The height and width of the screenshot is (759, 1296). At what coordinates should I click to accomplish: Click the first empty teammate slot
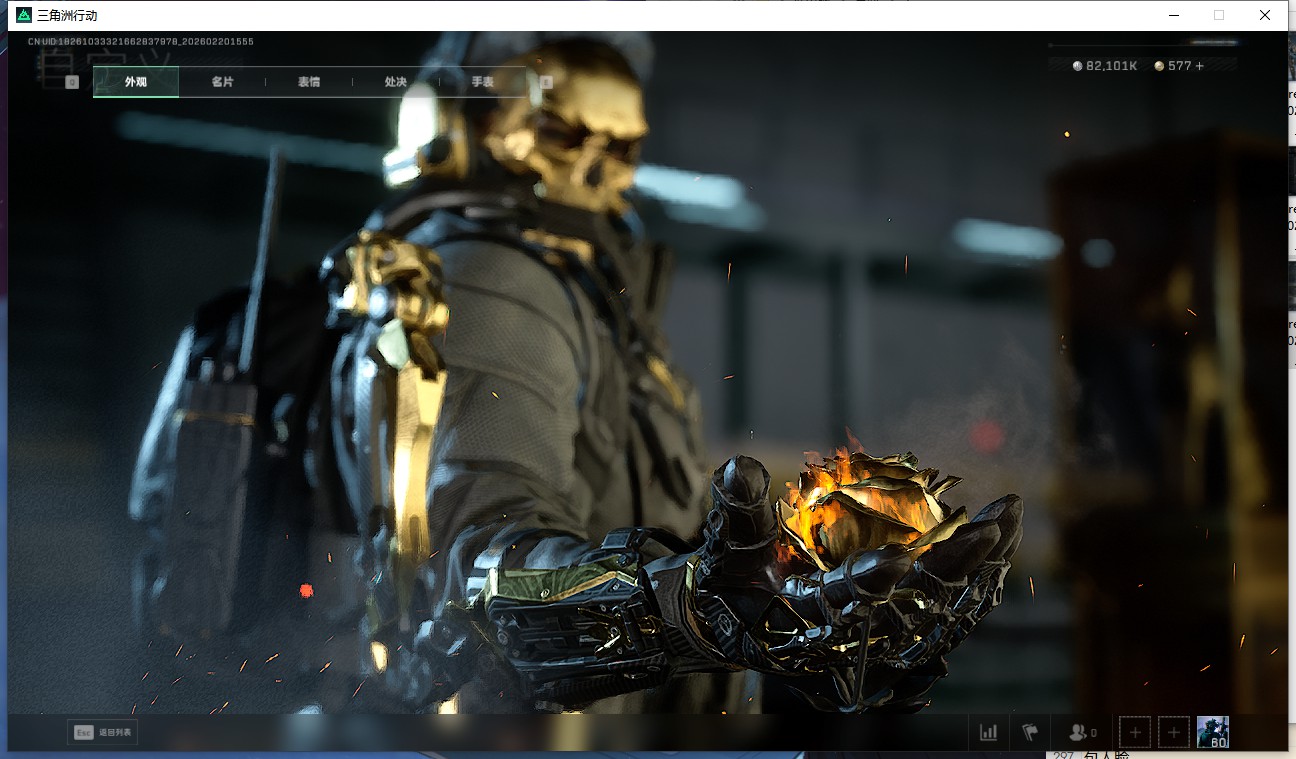coord(1135,732)
